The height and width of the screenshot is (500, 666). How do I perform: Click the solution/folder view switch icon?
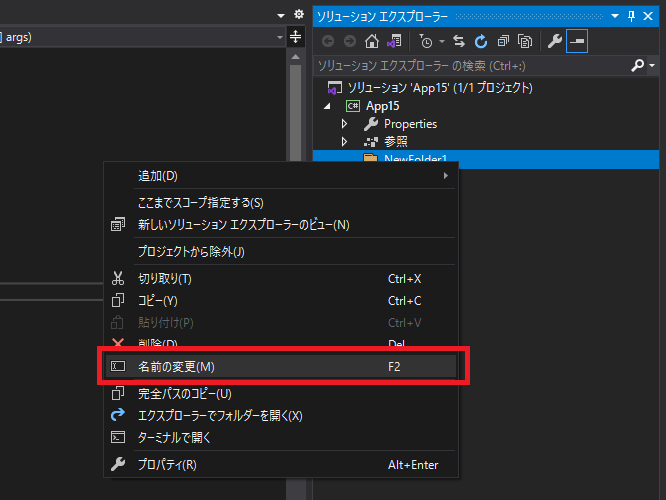pyautogui.click(x=394, y=41)
